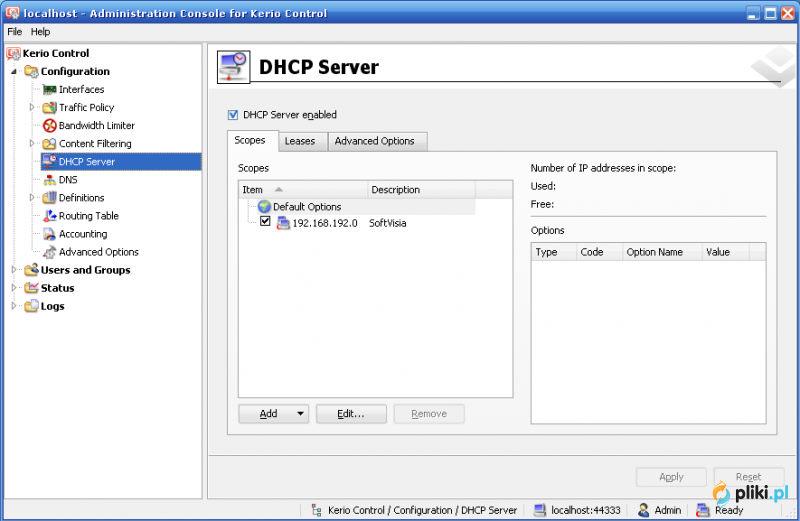The width and height of the screenshot is (800, 521).
Task: Click the Content Filtering icon
Action: click(49, 144)
